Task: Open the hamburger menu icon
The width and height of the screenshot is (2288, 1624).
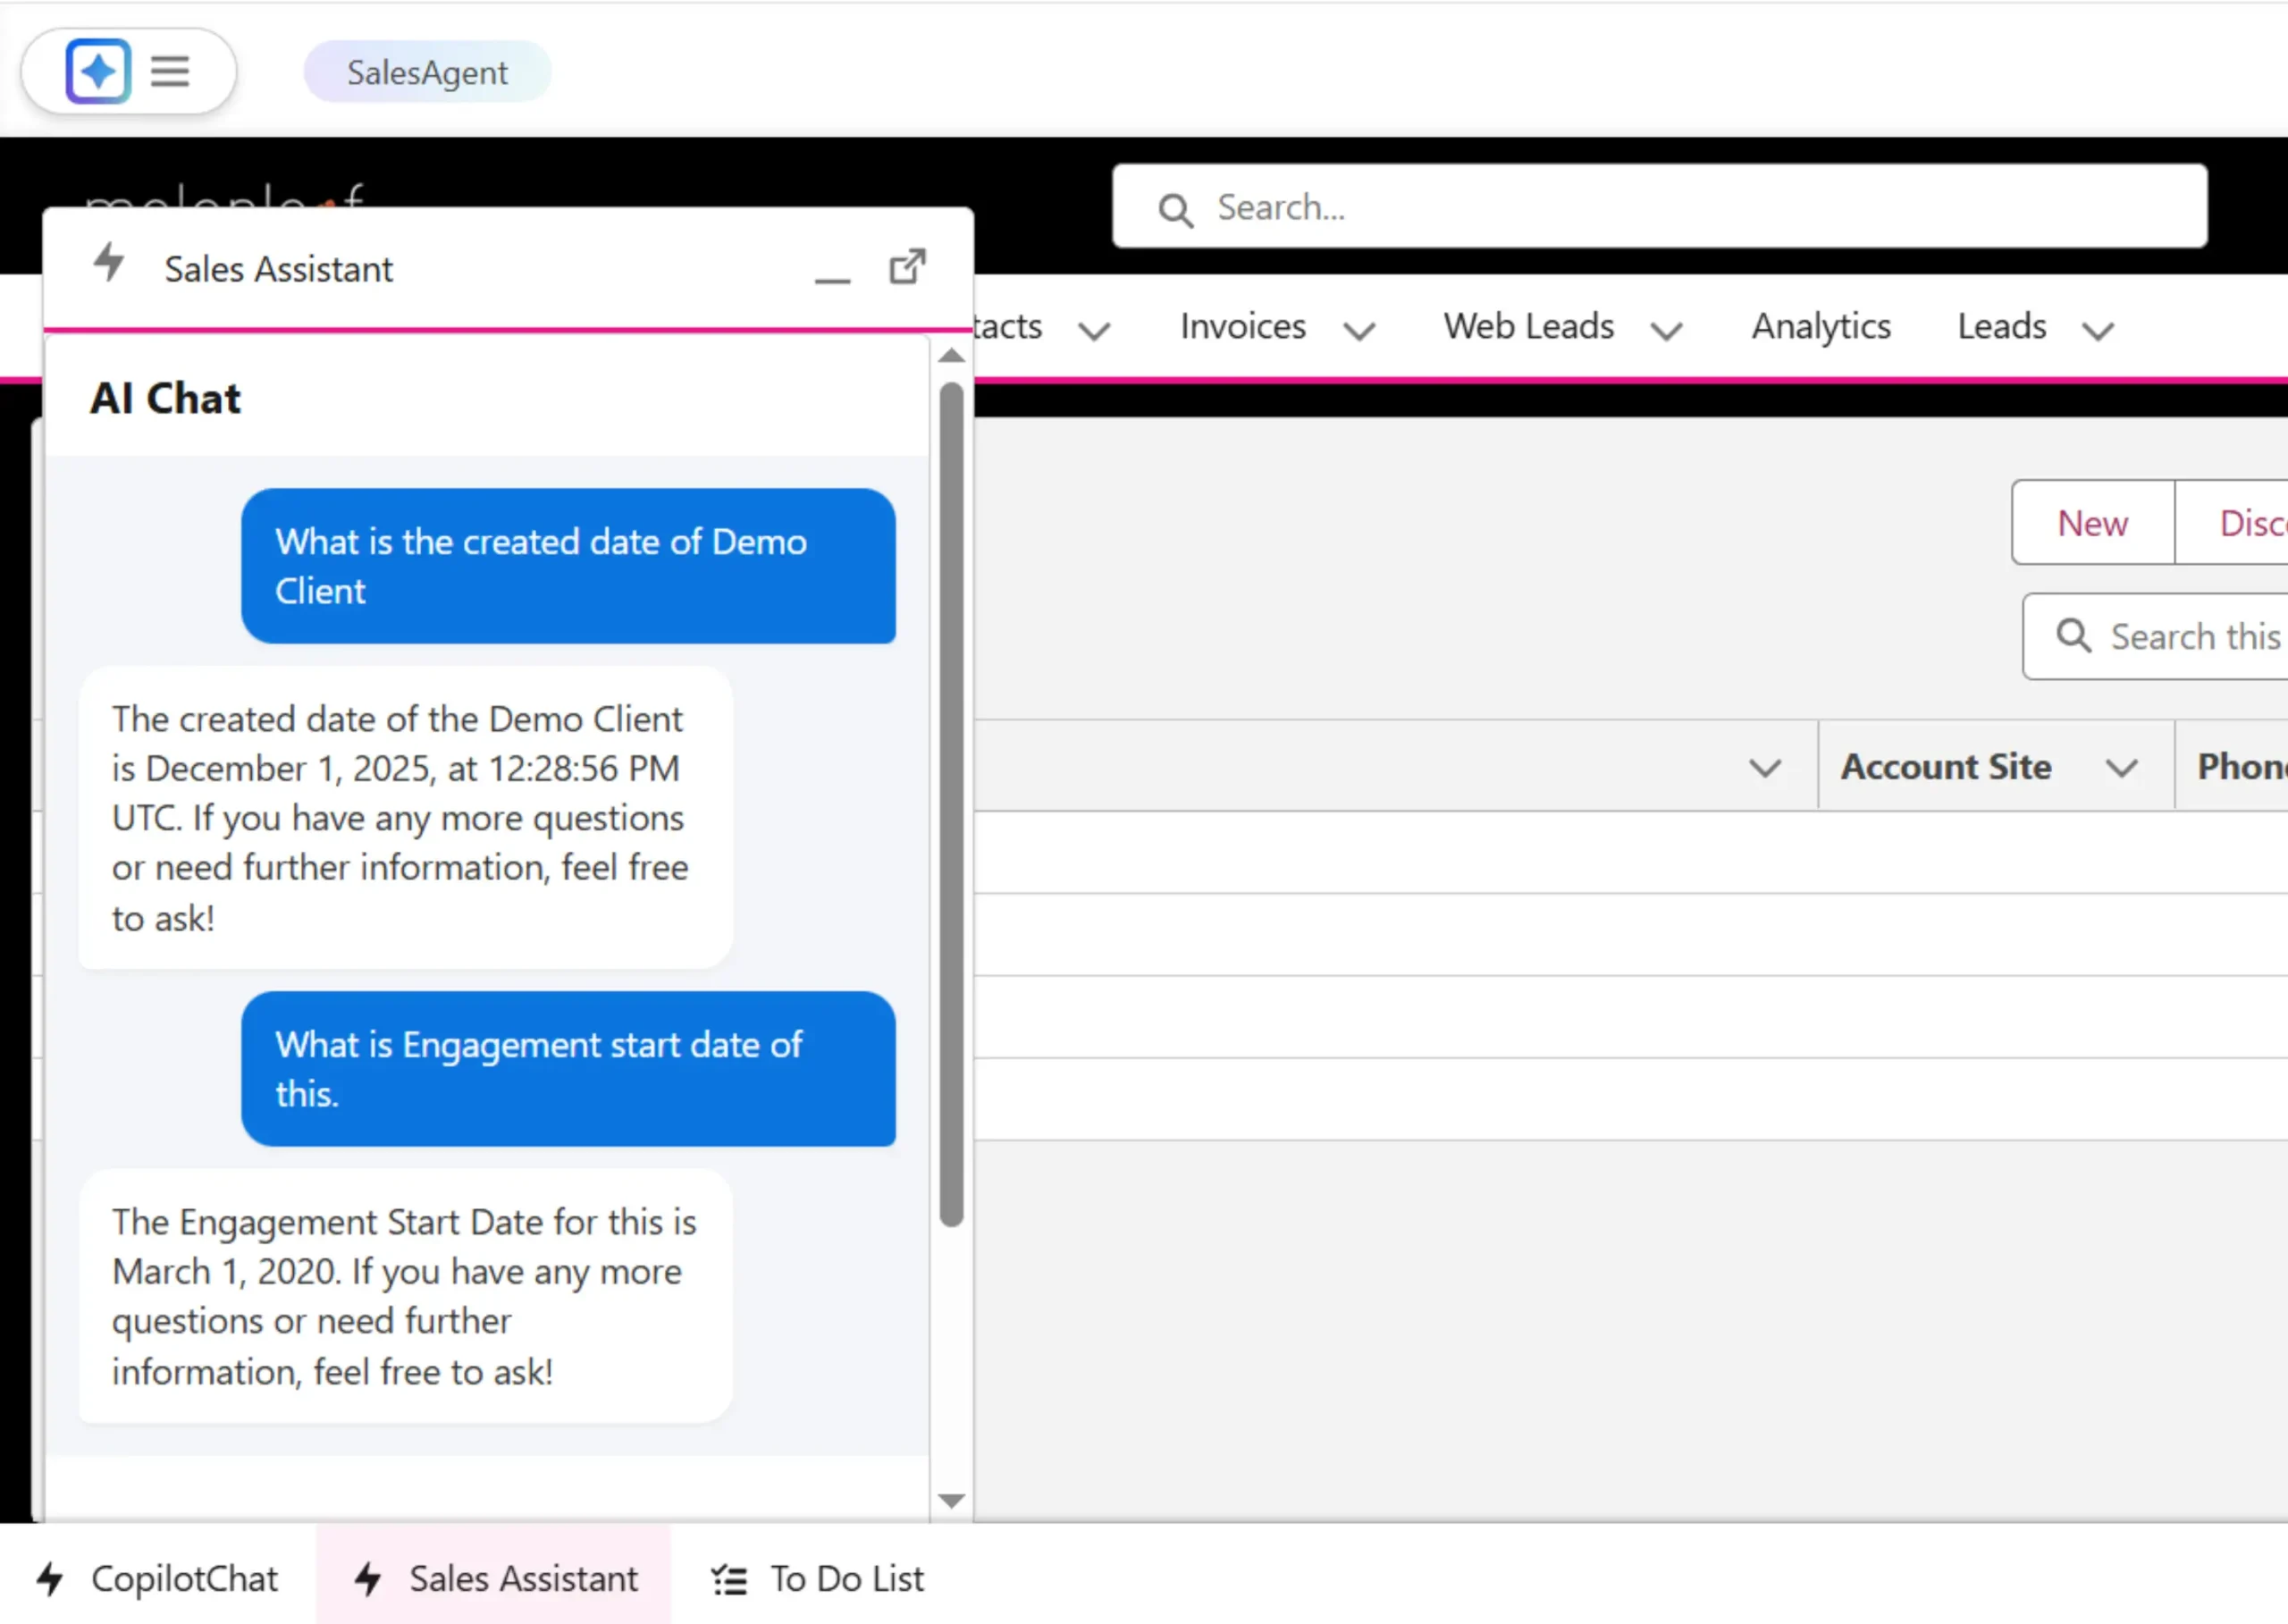Action: point(170,70)
